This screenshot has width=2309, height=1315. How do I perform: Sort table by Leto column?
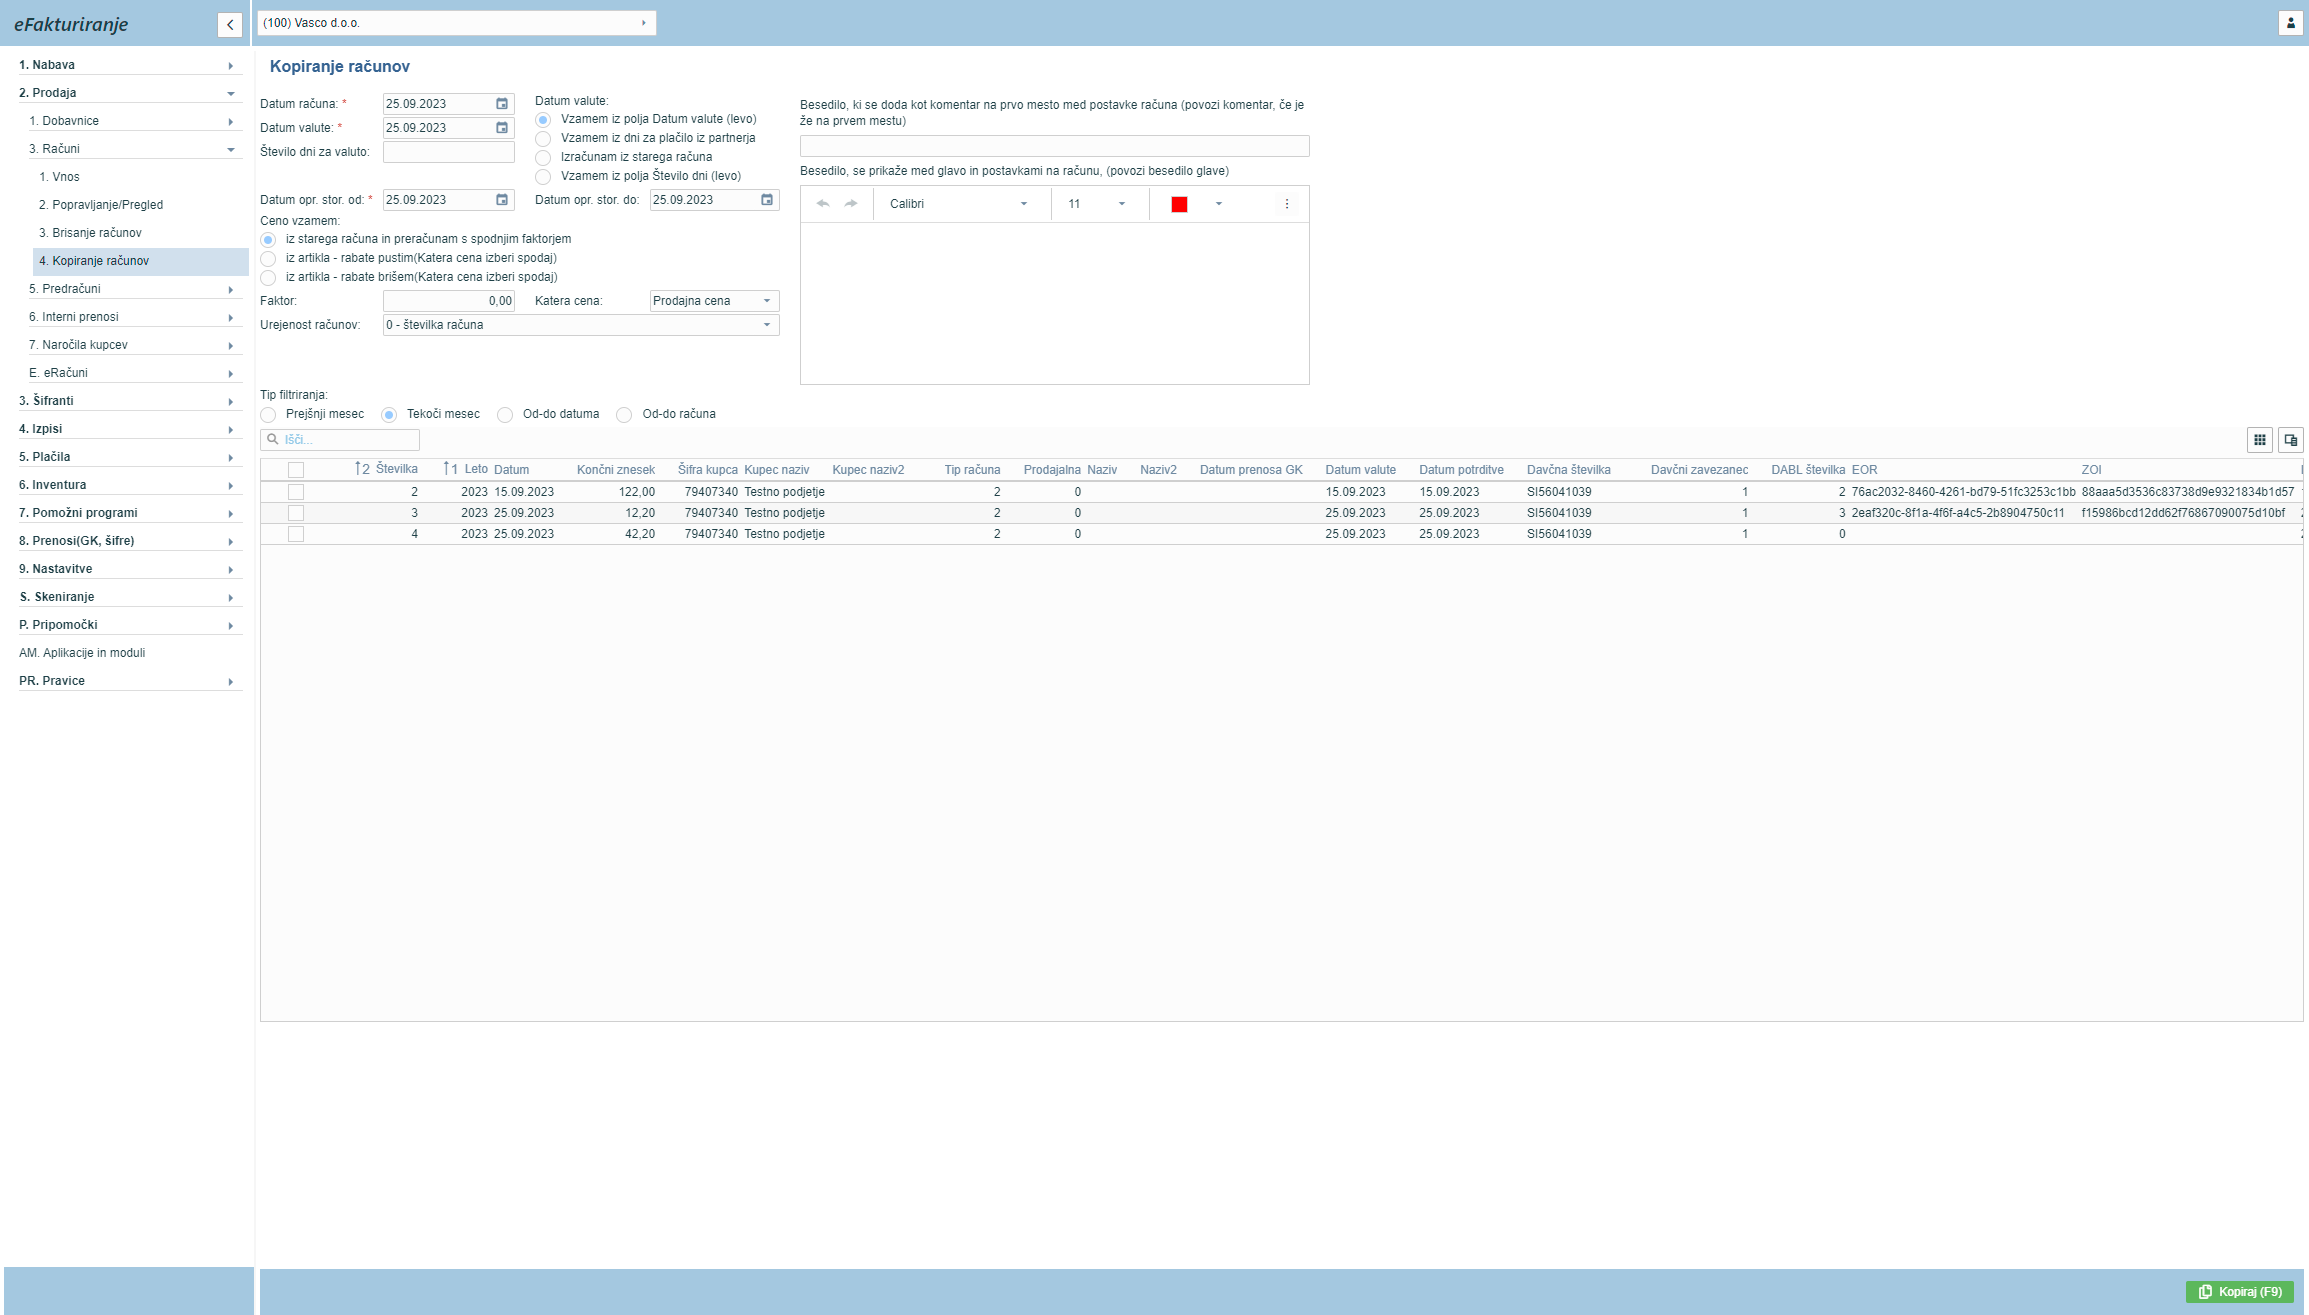click(476, 469)
